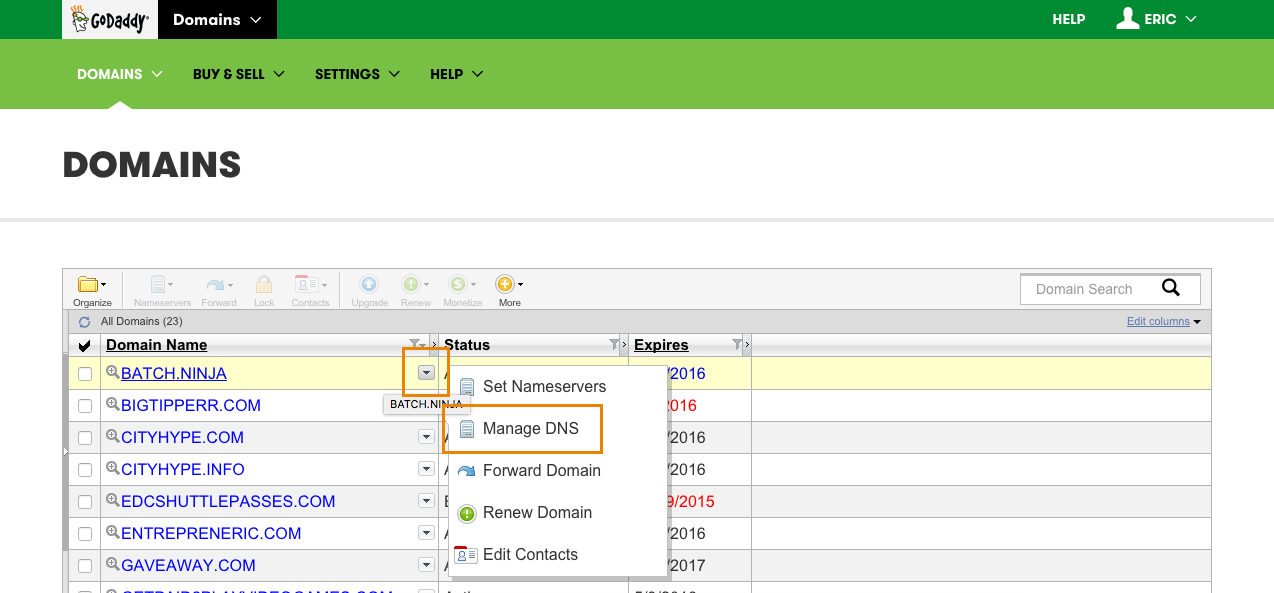1274x593 pixels.
Task: Open the BUY & SELL navigation menu
Action: tap(238, 74)
